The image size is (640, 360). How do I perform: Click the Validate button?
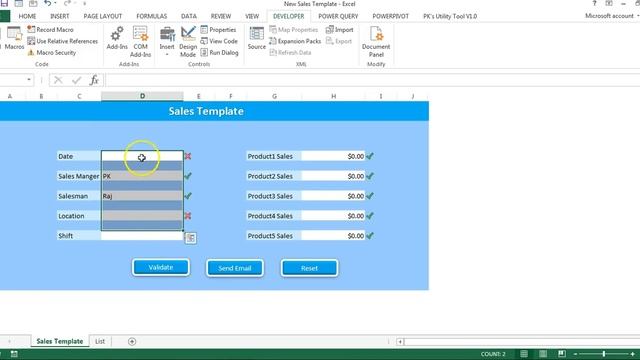click(x=161, y=267)
